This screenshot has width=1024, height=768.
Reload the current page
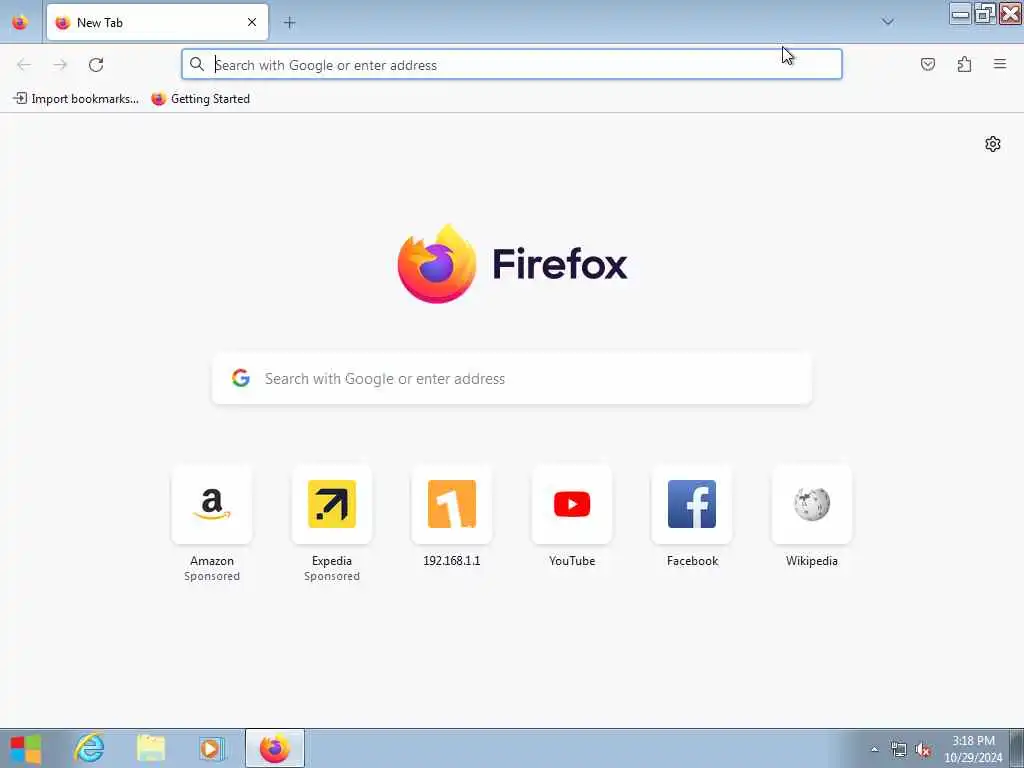(x=96, y=65)
